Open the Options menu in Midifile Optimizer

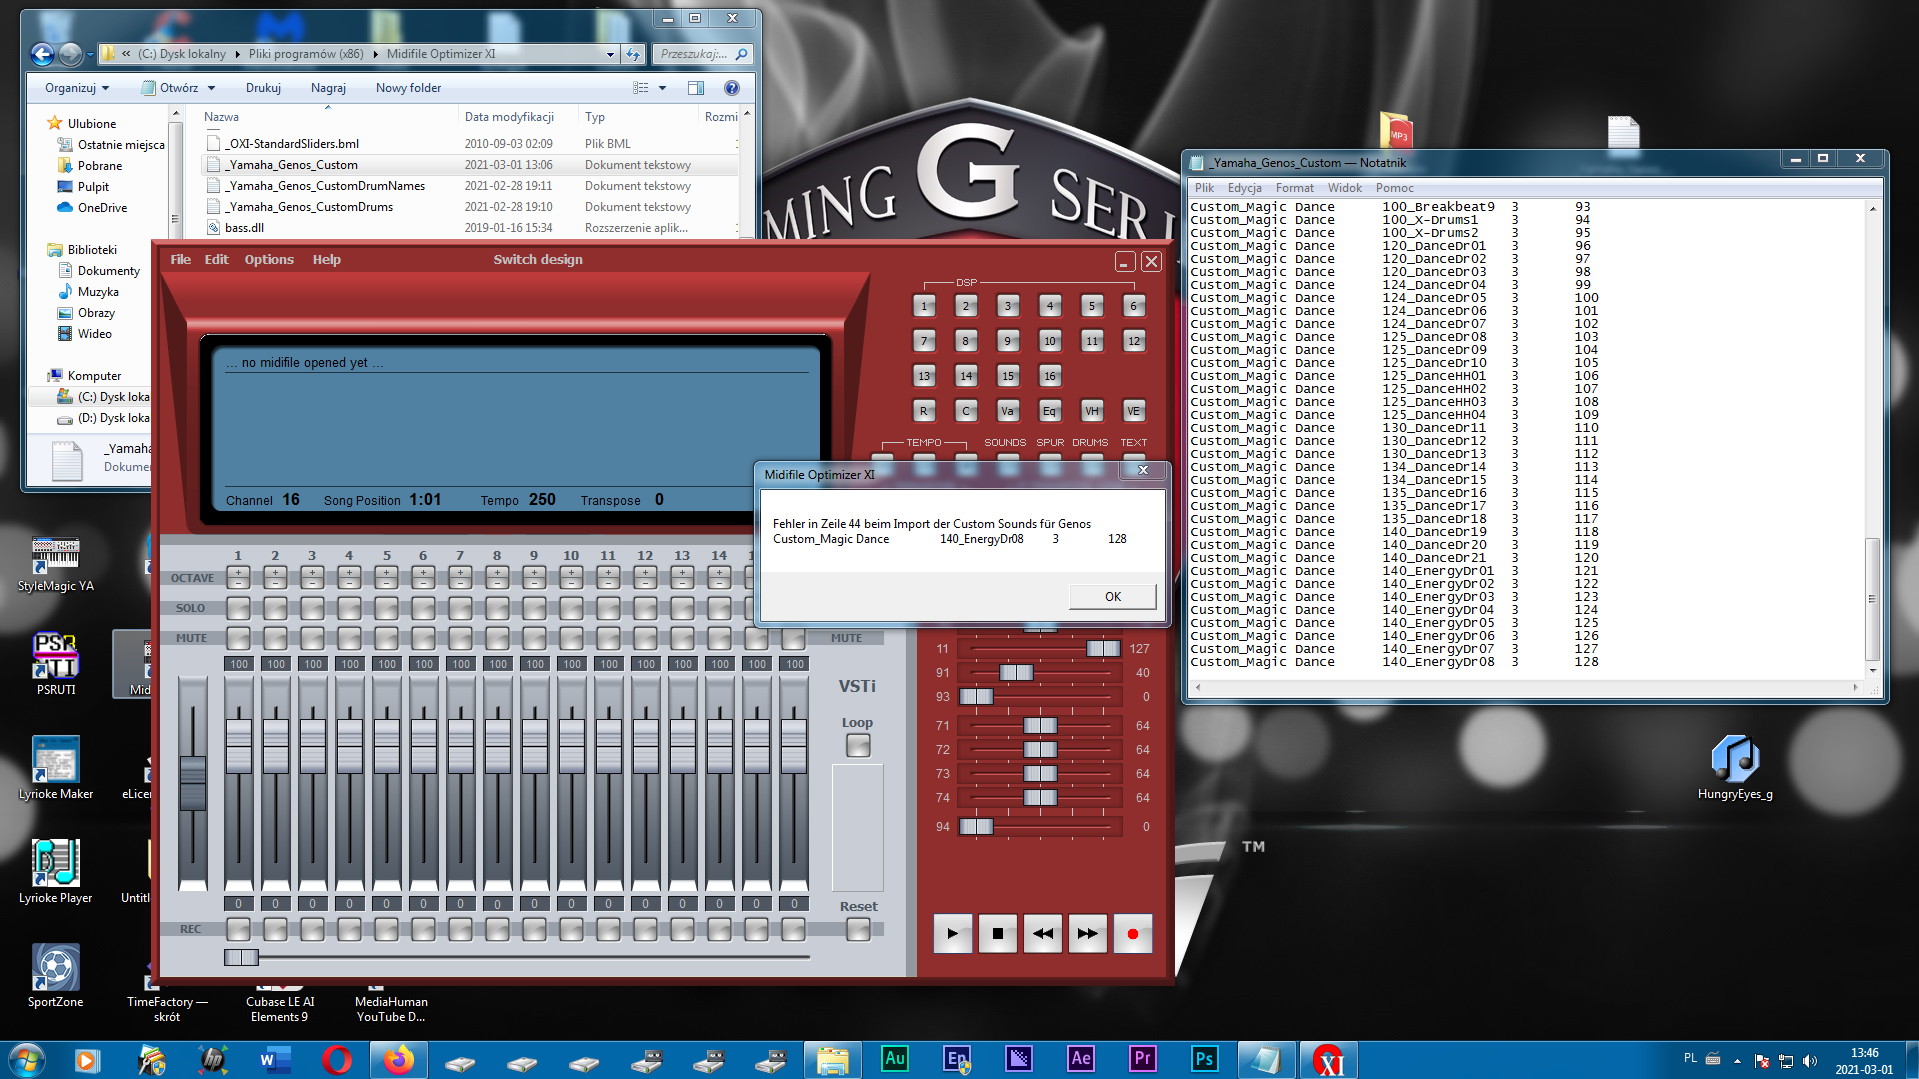[x=269, y=259]
